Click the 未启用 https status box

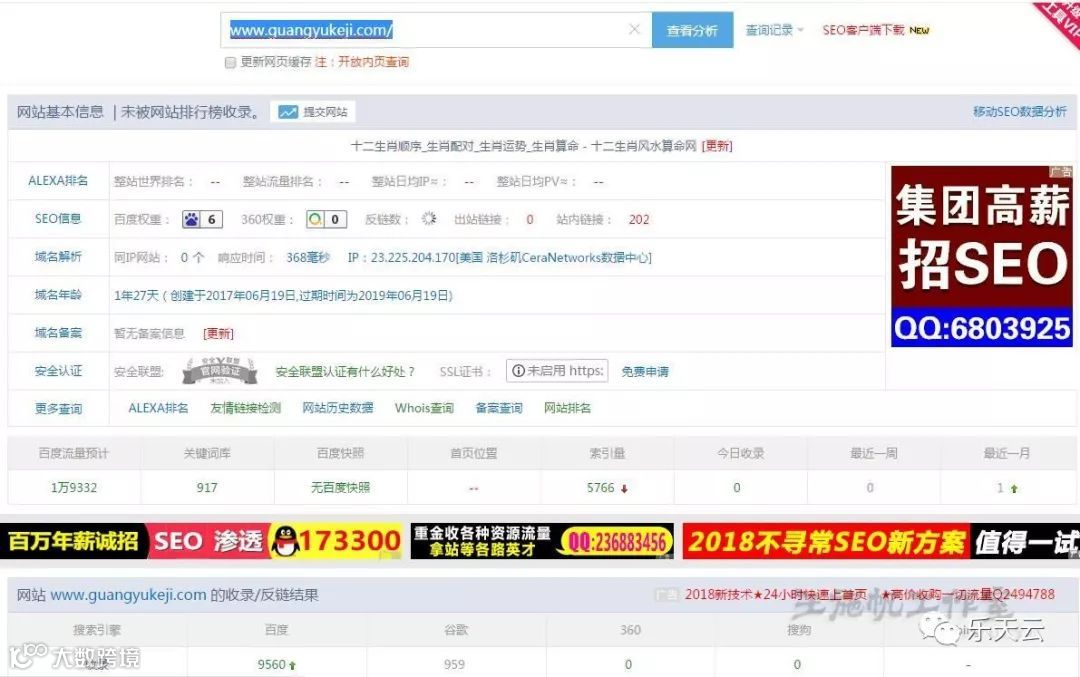[x=557, y=371]
